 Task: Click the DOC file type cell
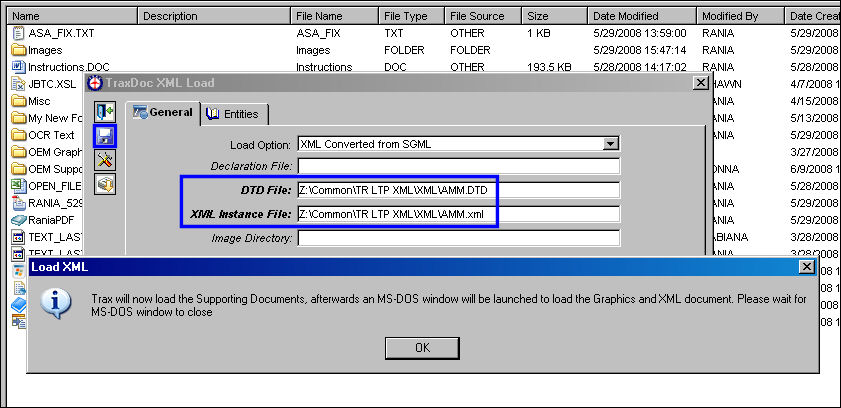pyautogui.click(x=395, y=68)
